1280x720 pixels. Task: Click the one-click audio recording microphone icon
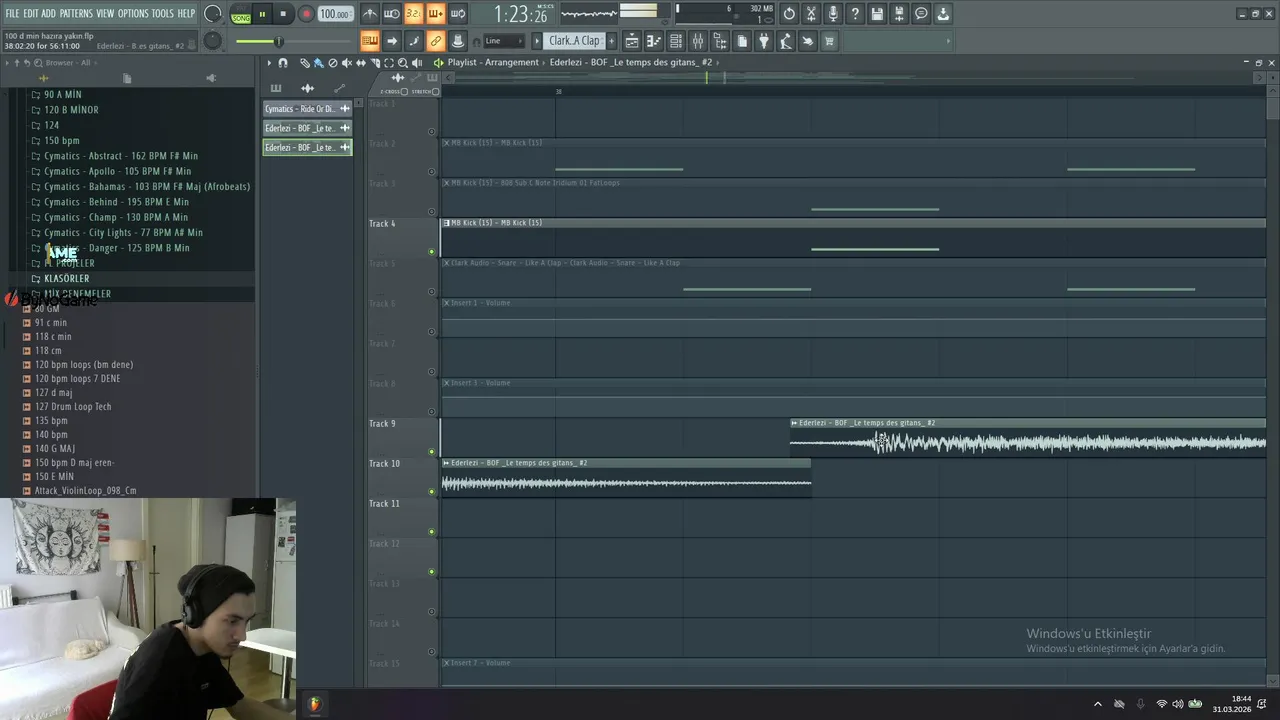[833, 14]
